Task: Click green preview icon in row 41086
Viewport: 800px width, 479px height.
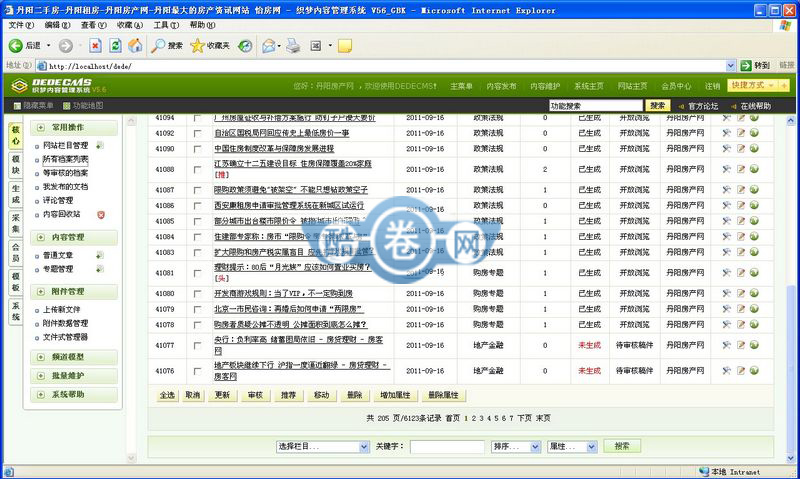Action: click(754, 205)
